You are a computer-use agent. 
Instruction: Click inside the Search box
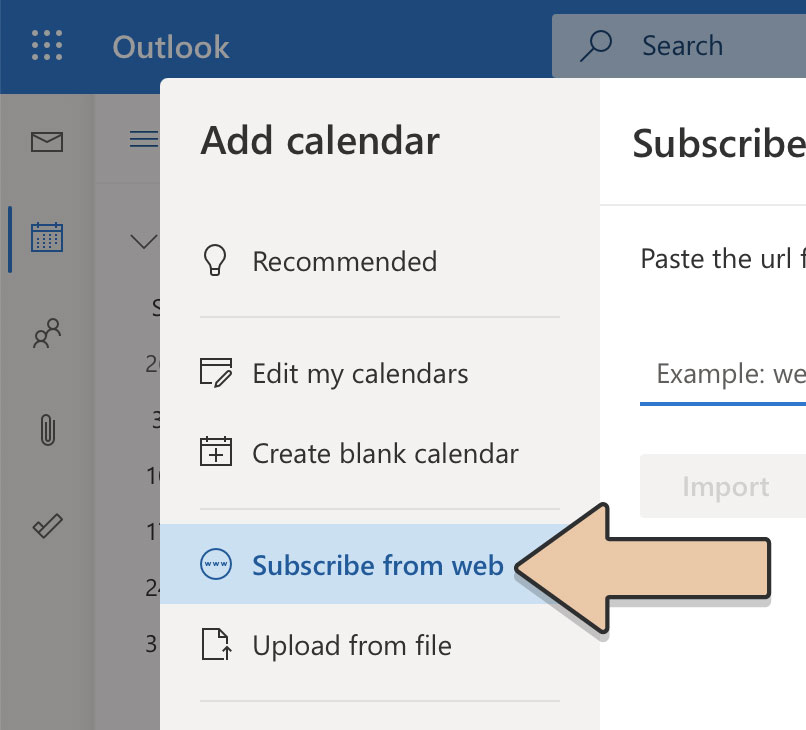point(679,46)
